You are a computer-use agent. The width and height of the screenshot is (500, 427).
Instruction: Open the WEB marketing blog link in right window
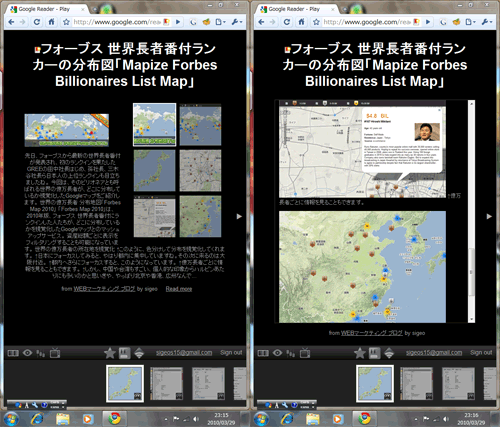coord(371,333)
